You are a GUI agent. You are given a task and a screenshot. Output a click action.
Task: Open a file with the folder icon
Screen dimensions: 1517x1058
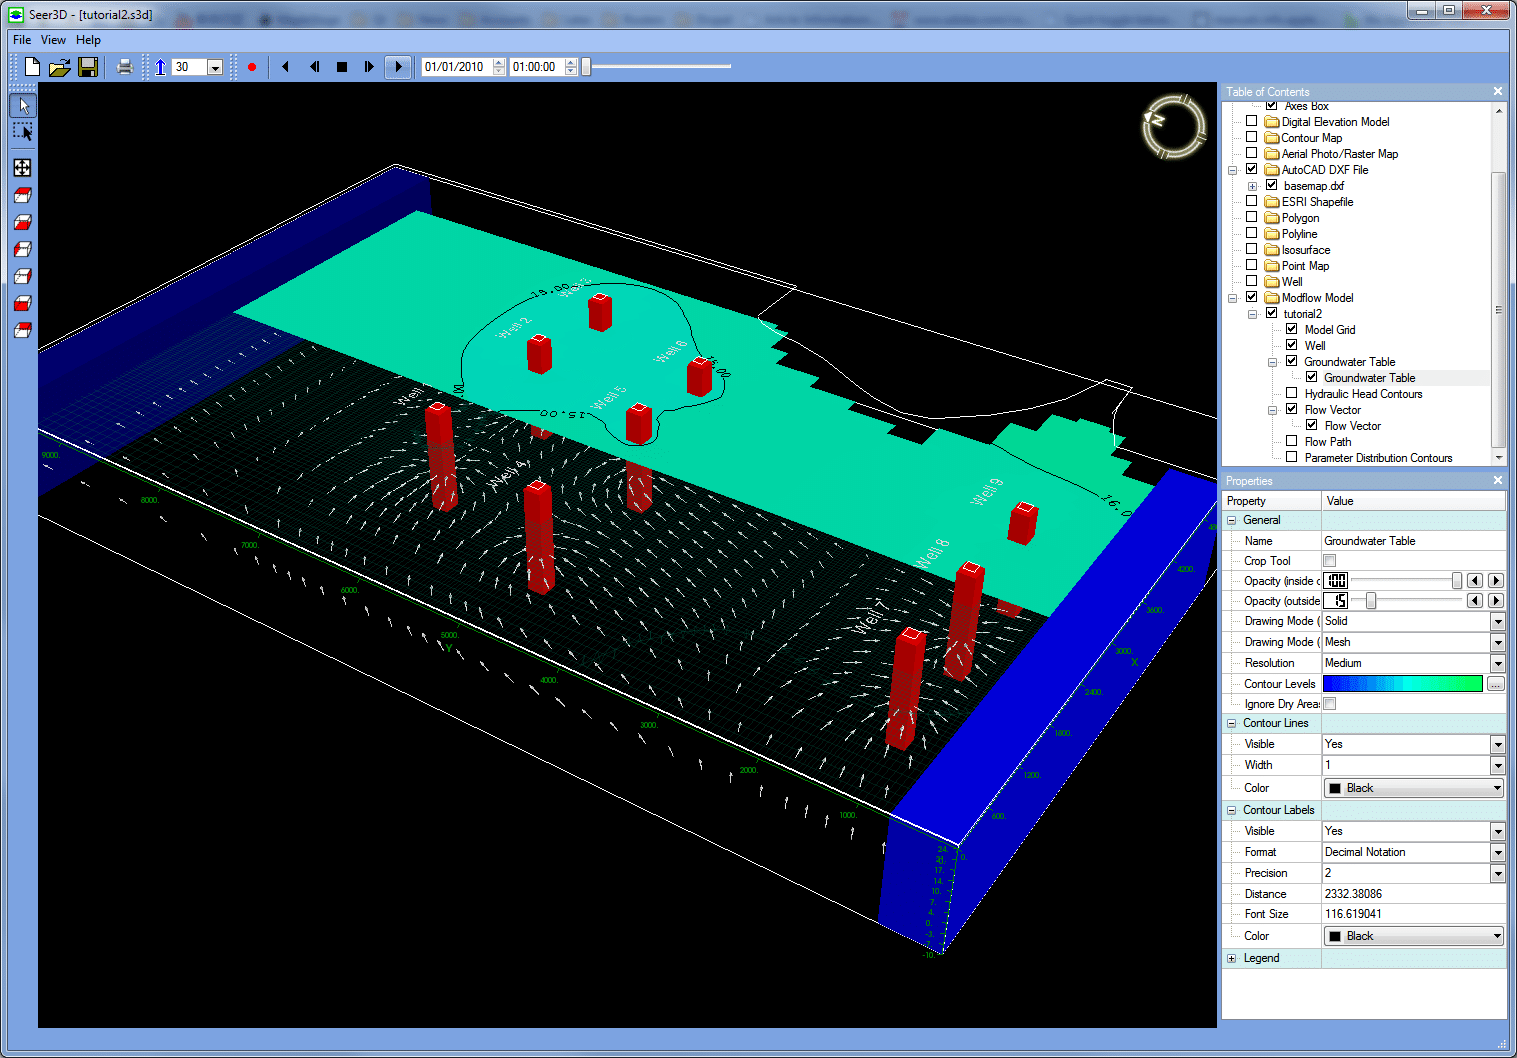point(60,67)
